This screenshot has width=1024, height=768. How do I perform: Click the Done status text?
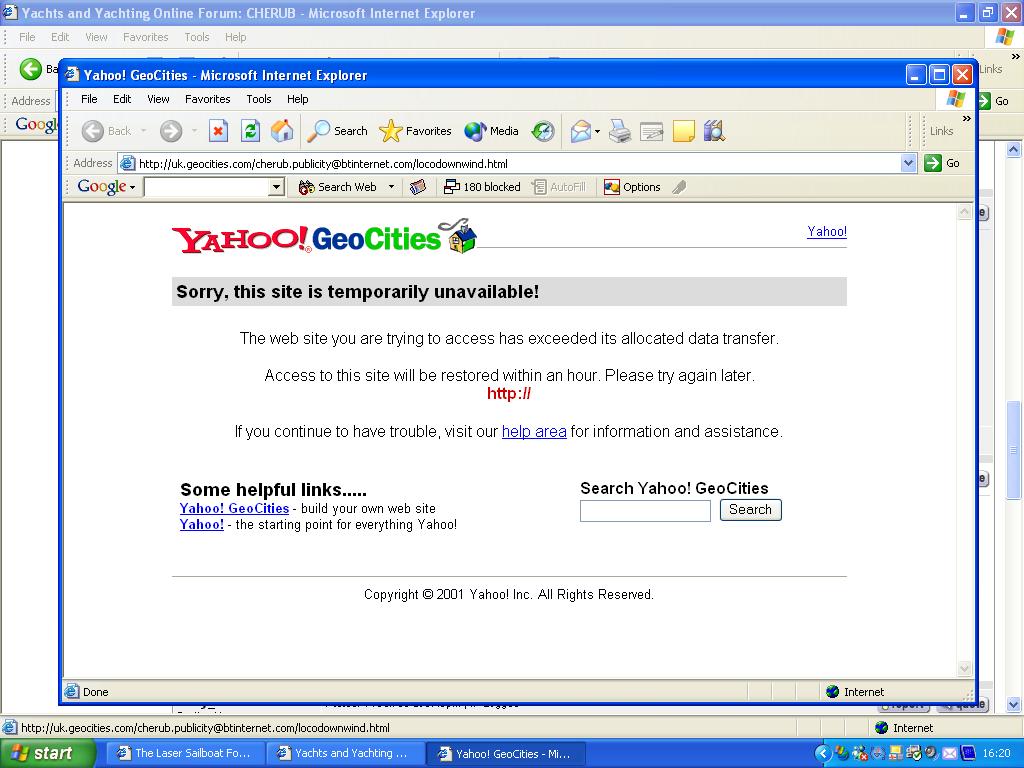click(95, 692)
